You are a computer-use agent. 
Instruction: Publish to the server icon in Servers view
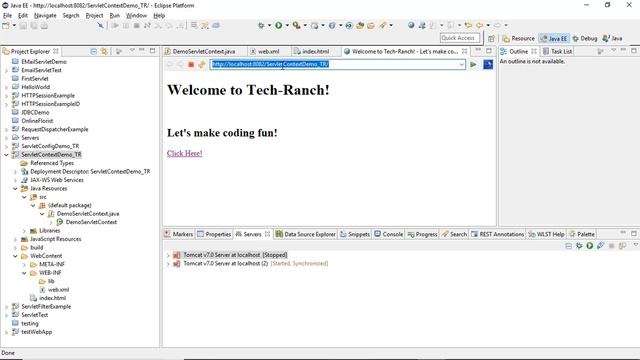coord(622,246)
